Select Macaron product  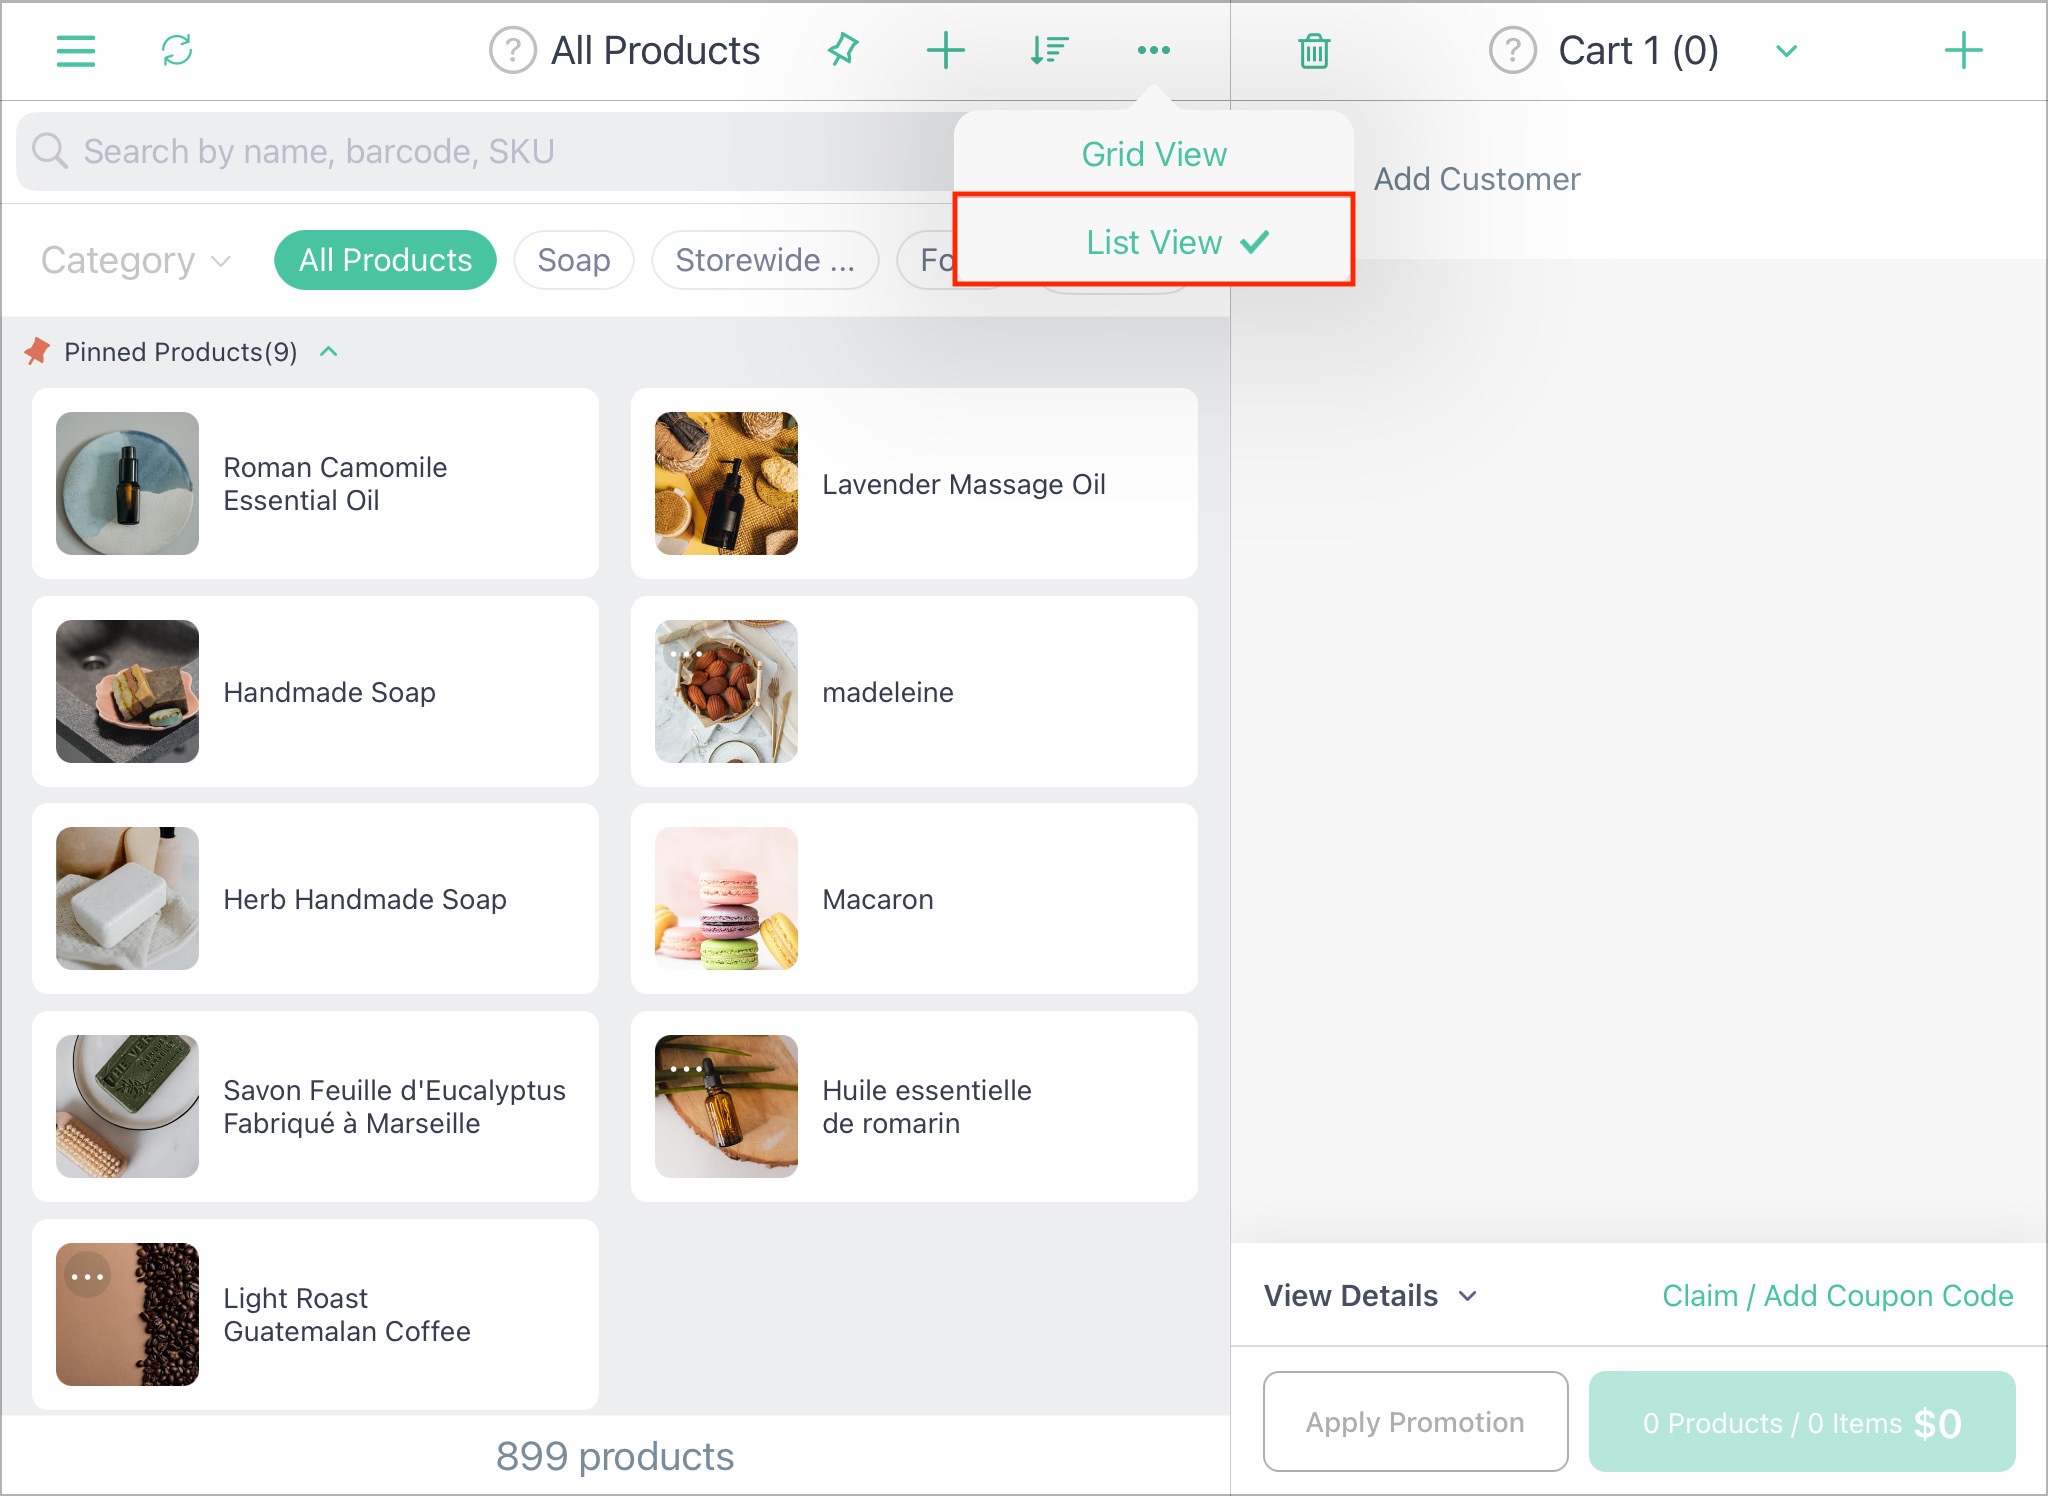click(x=914, y=898)
